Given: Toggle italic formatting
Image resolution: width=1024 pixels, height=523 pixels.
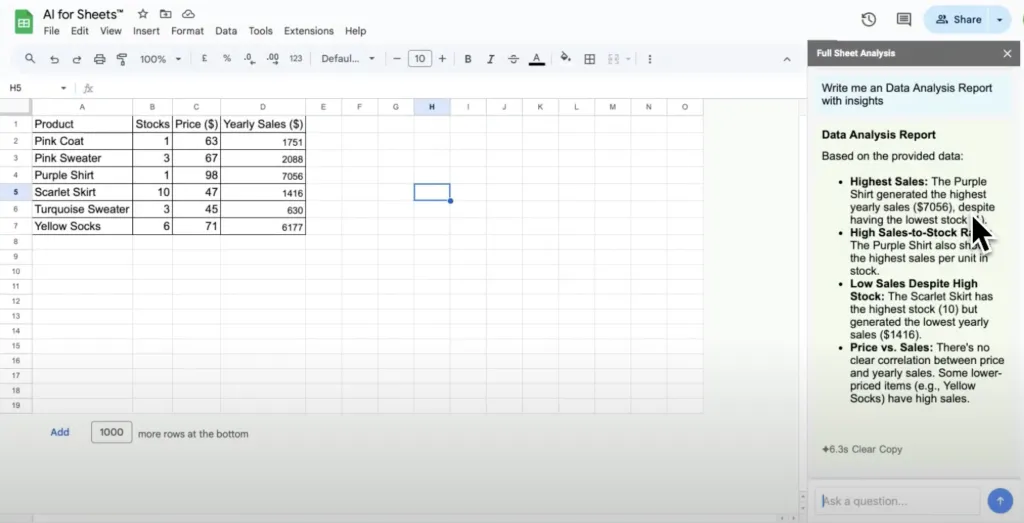Looking at the screenshot, I should tap(490, 59).
